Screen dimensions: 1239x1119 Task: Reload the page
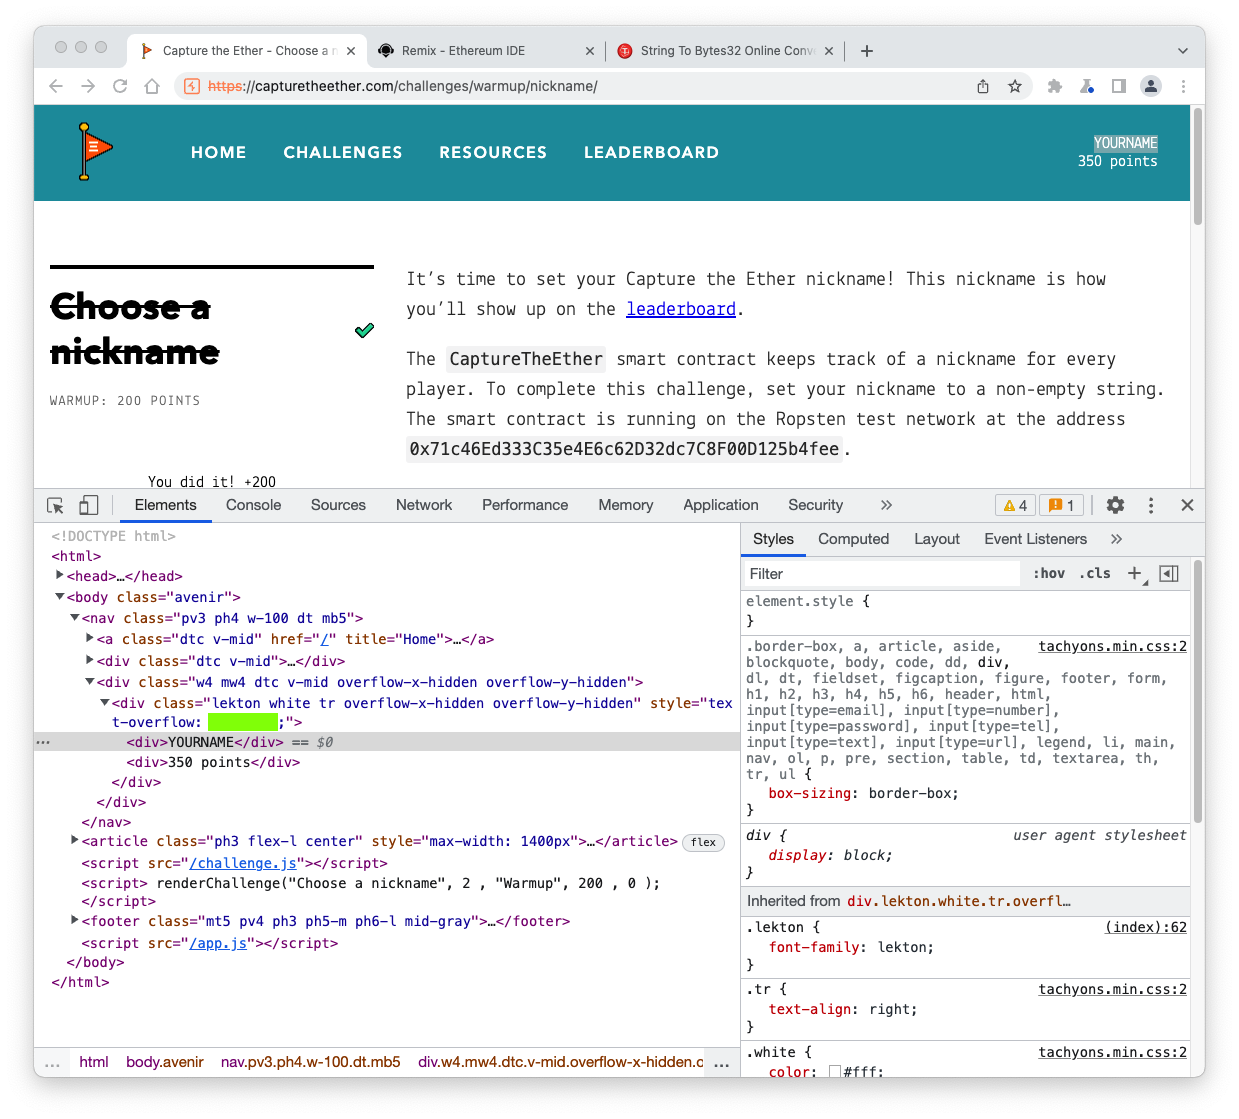[120, 86]
